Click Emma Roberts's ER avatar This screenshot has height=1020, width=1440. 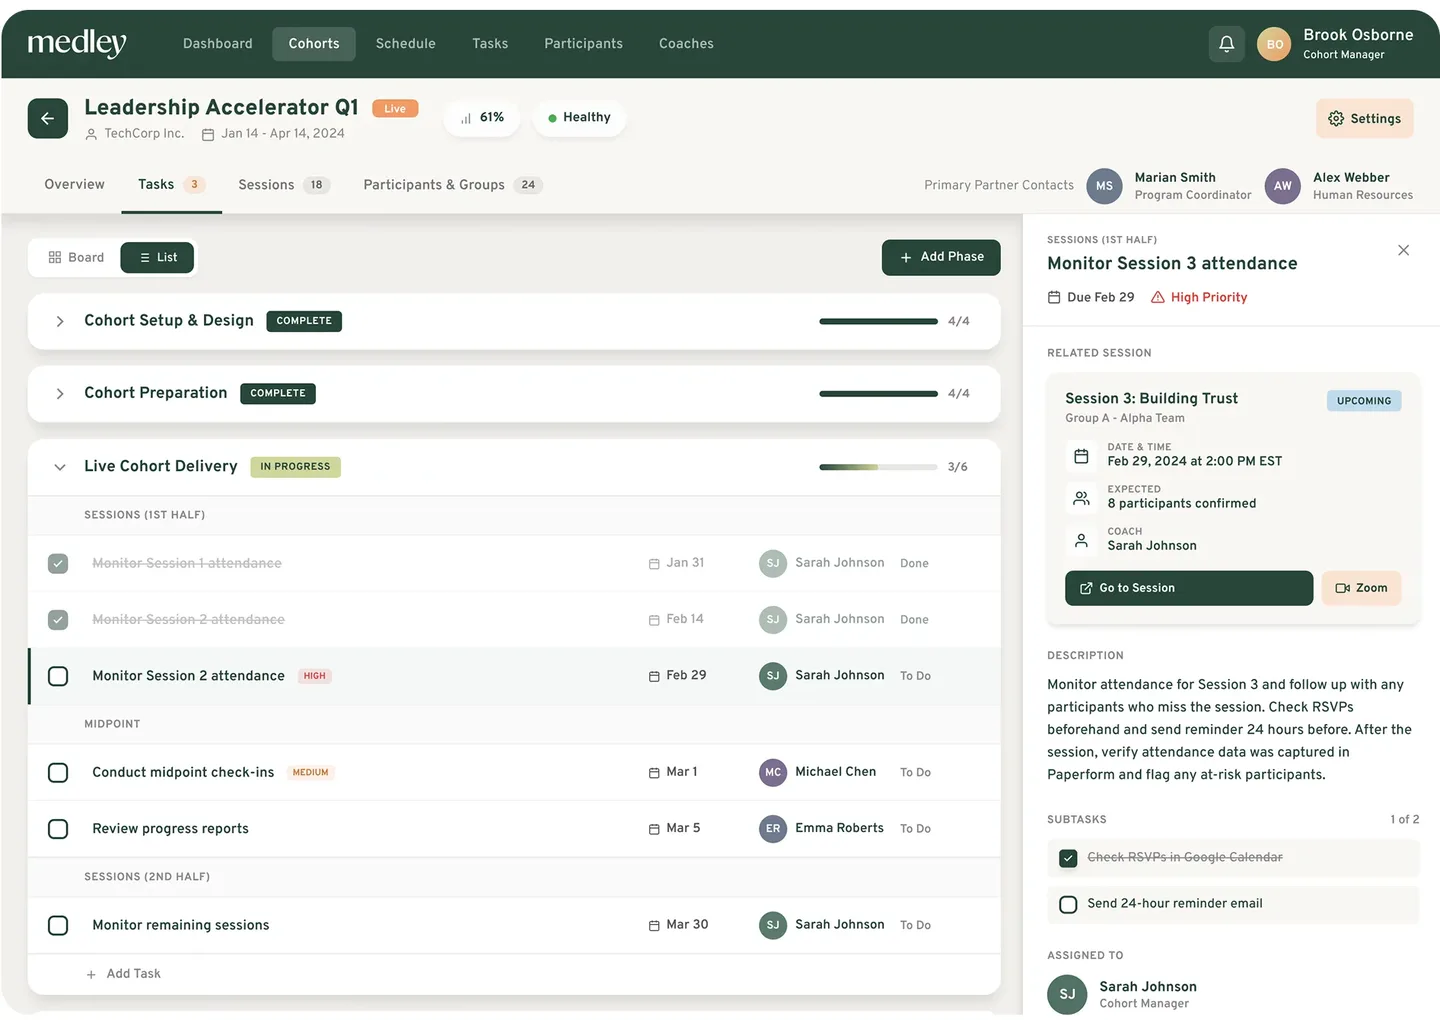[773, 828]
